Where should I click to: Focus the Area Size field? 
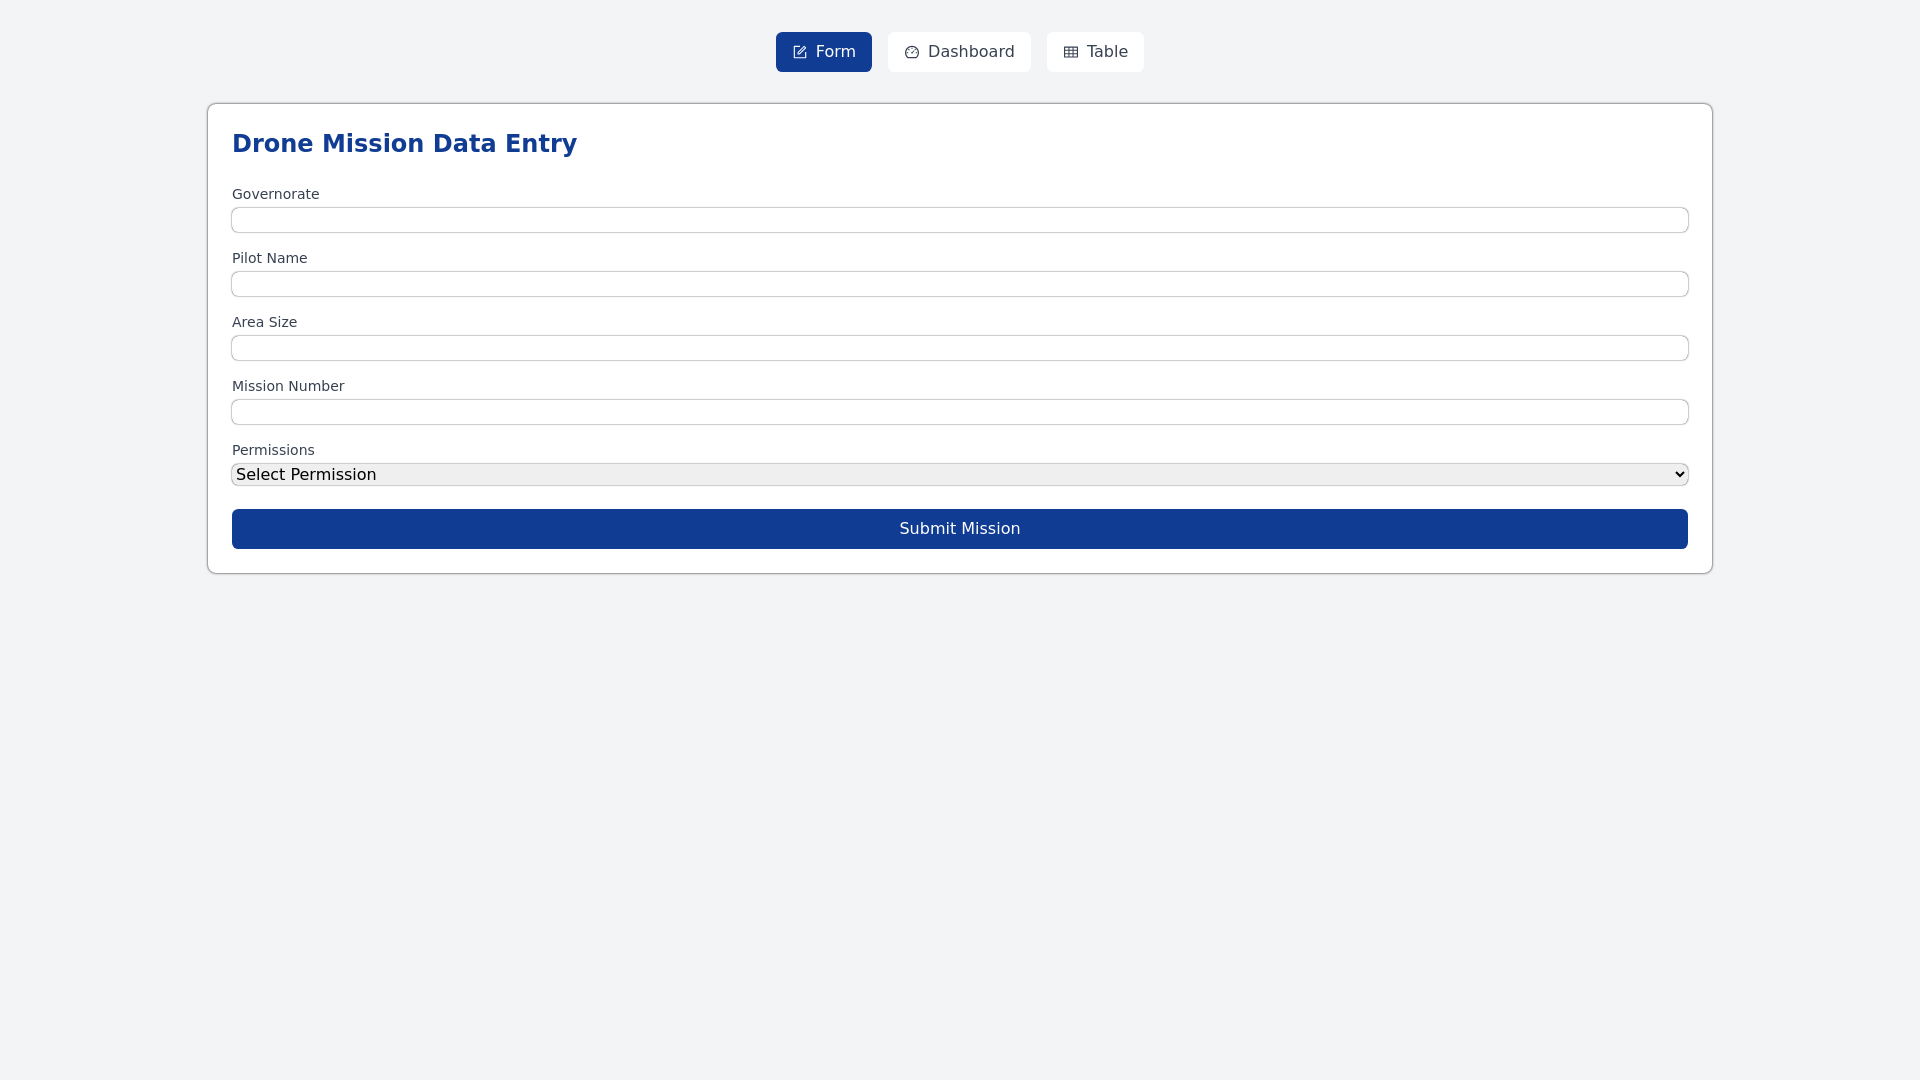pos(959,348)
